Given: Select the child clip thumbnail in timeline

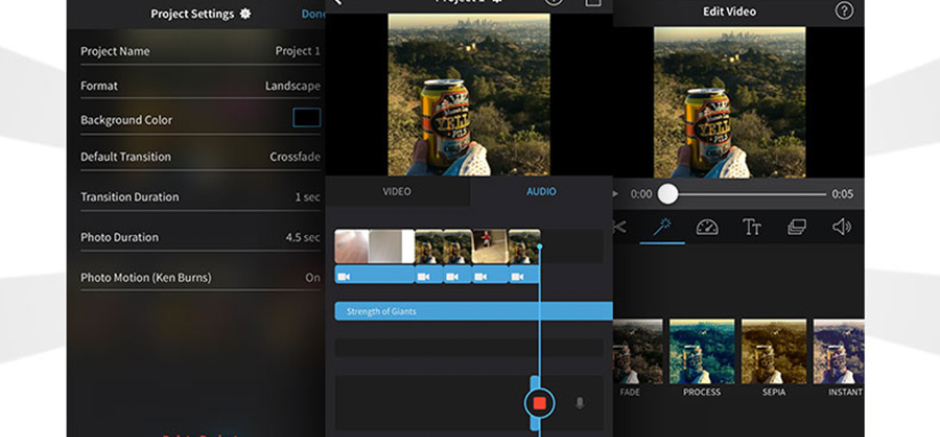Looking at the screenshot, I should tap(490, 246).
